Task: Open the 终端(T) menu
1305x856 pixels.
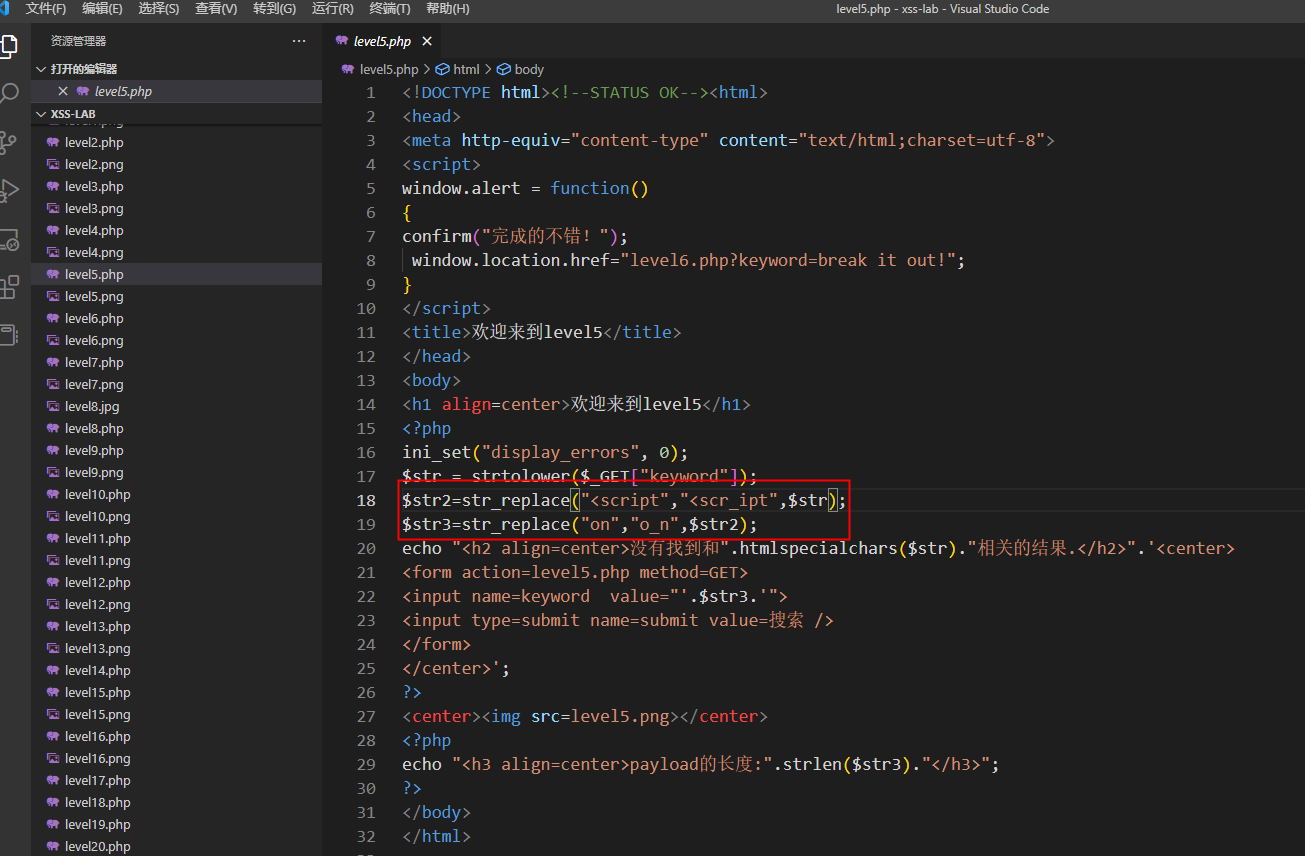Action: pyautogui.click(x=390, y=9)
